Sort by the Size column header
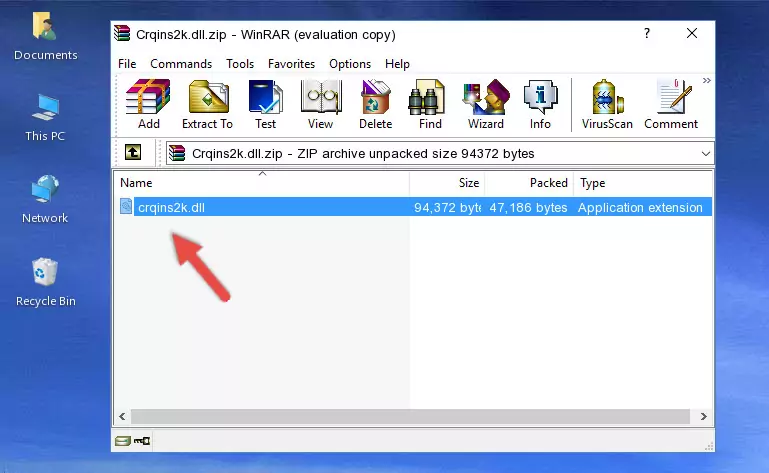Viewport: 769px width, 473px height. pos(447,183)
